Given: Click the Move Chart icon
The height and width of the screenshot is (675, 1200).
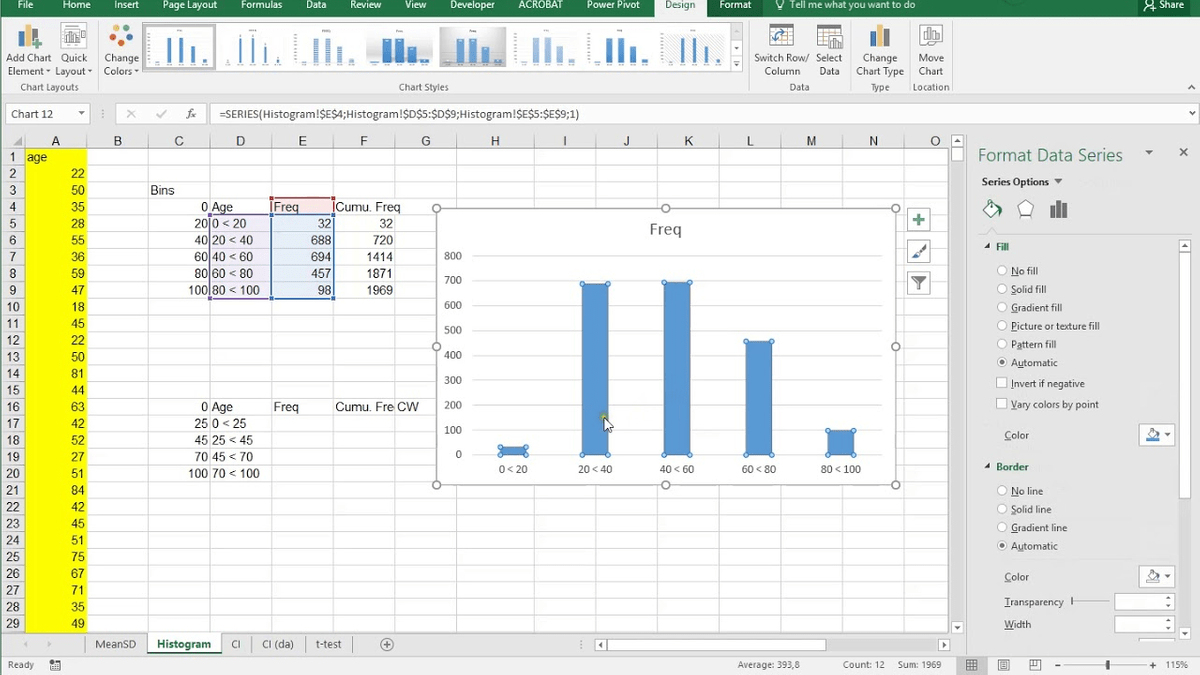Looking at the screenshot, I should click(930, 38).
